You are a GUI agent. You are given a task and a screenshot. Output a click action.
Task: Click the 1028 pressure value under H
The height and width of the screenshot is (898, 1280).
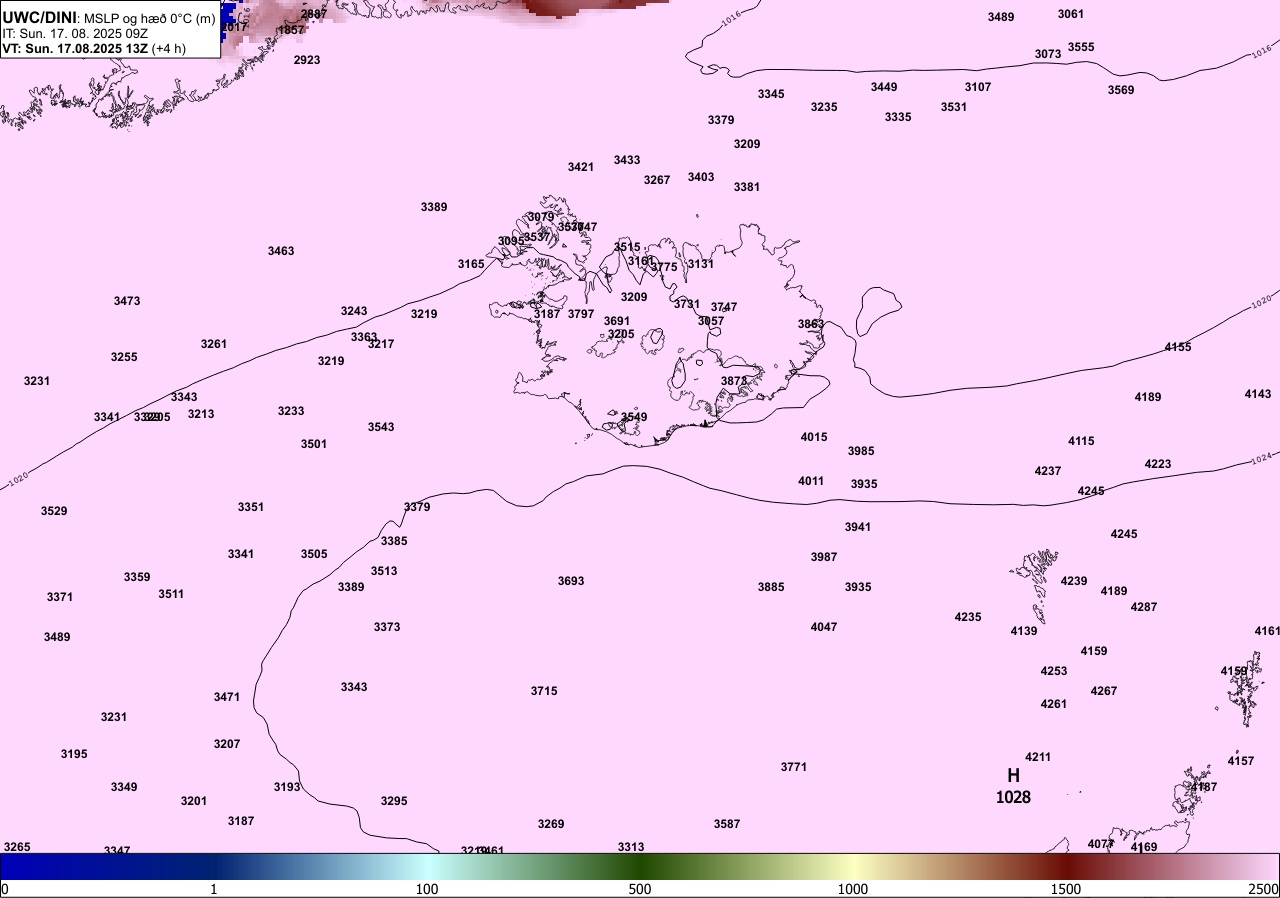pos(1013,798)
